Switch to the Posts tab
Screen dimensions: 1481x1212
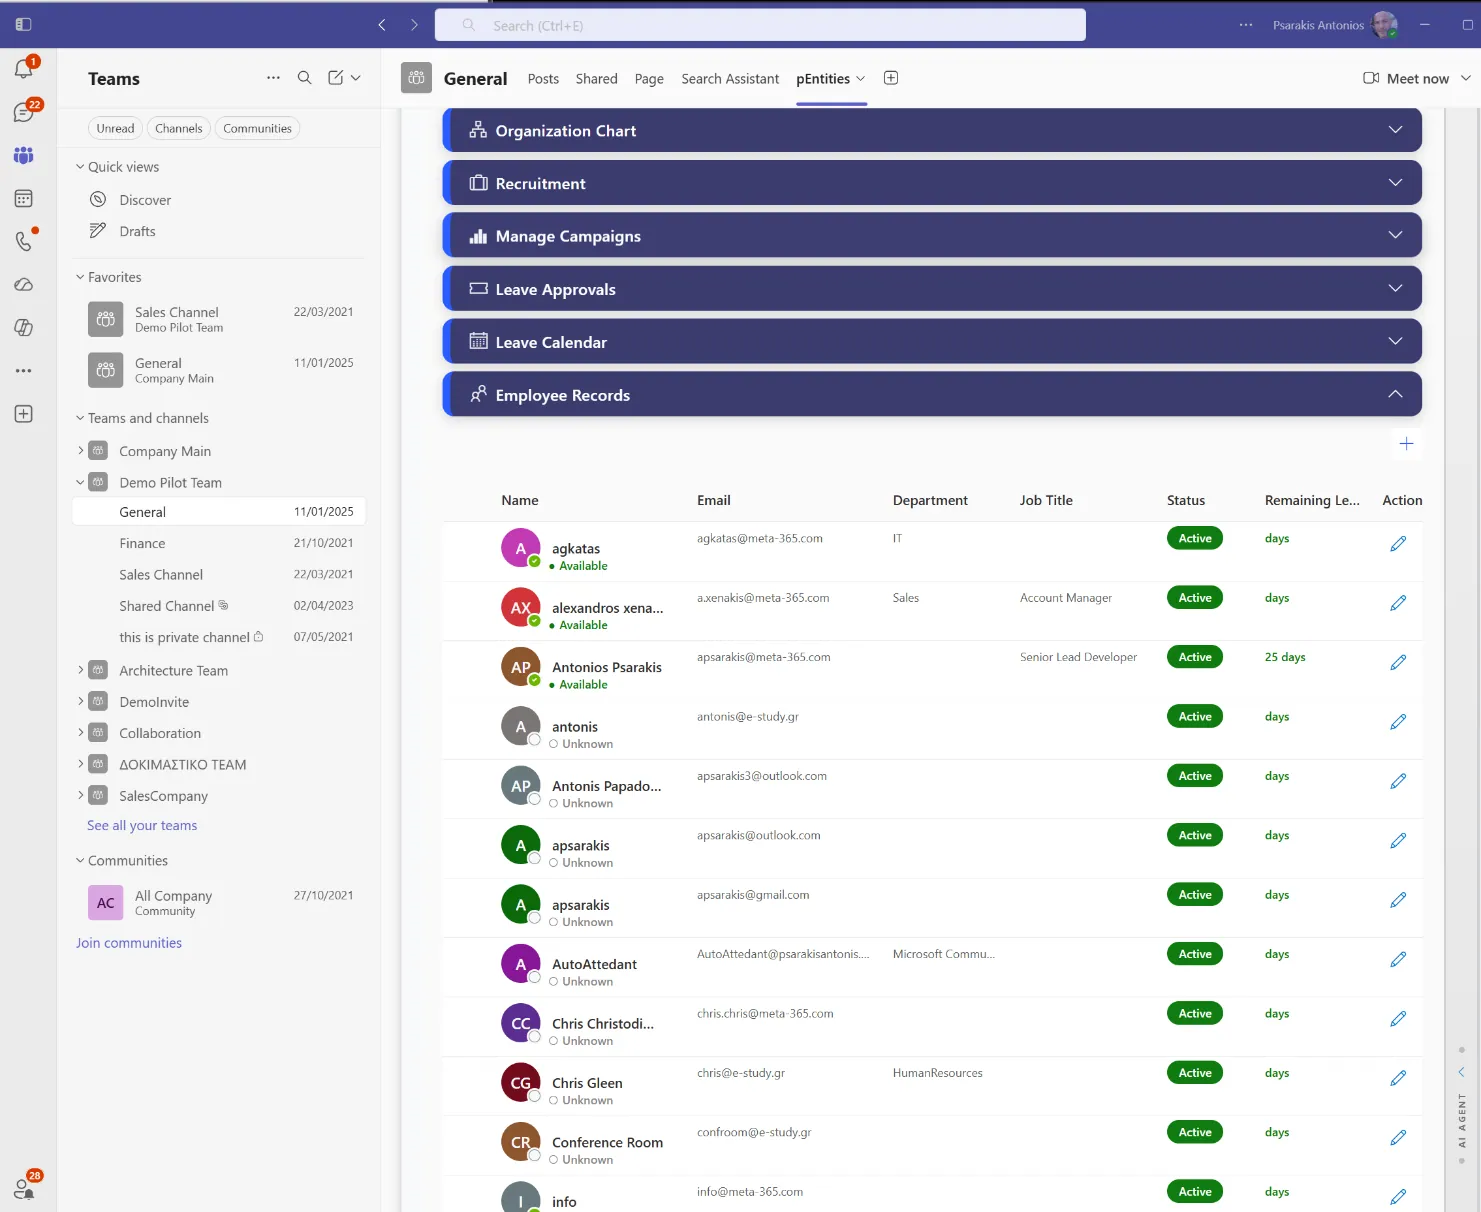543,79
